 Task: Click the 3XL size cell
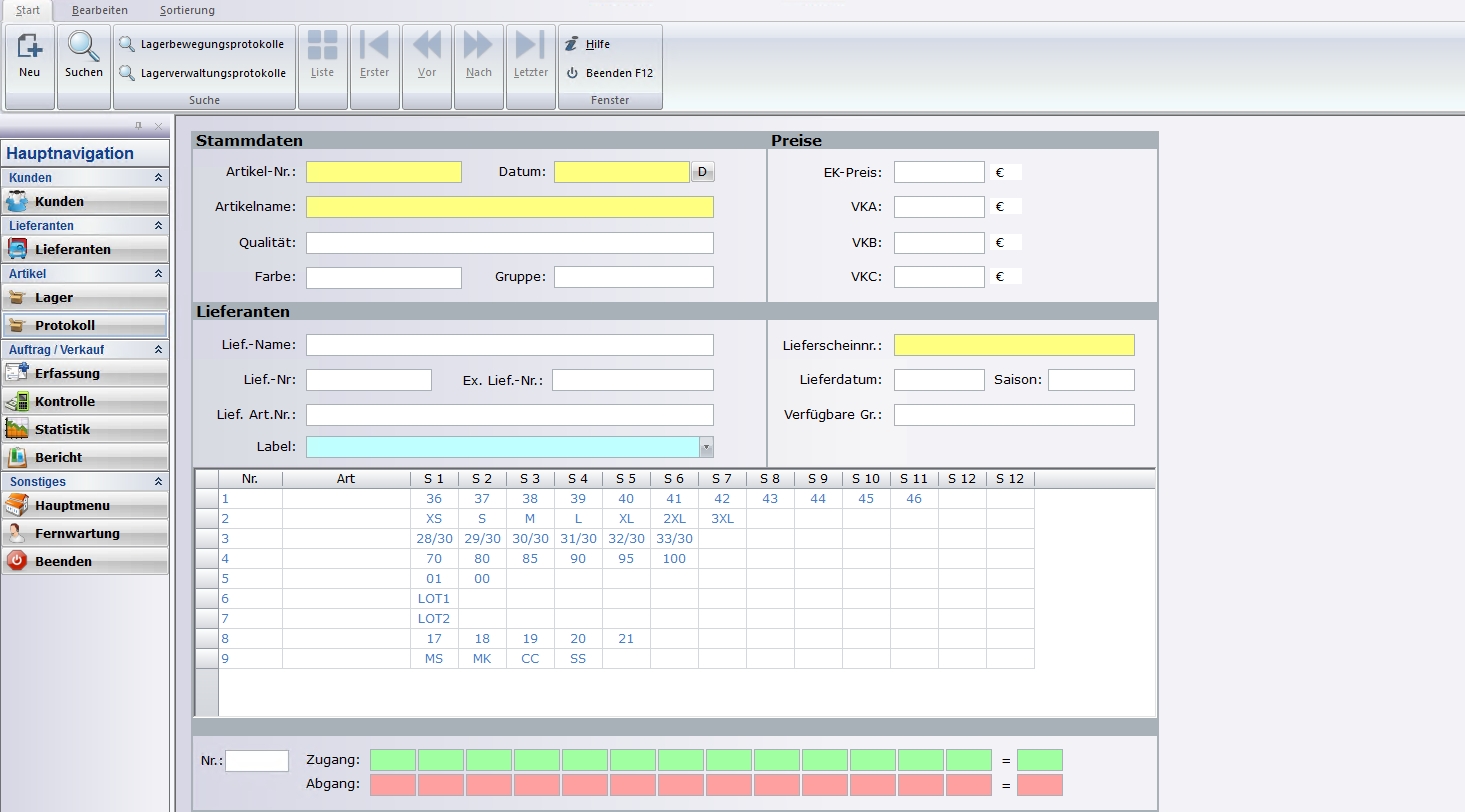pyautogui.click(x=722, y=519)
